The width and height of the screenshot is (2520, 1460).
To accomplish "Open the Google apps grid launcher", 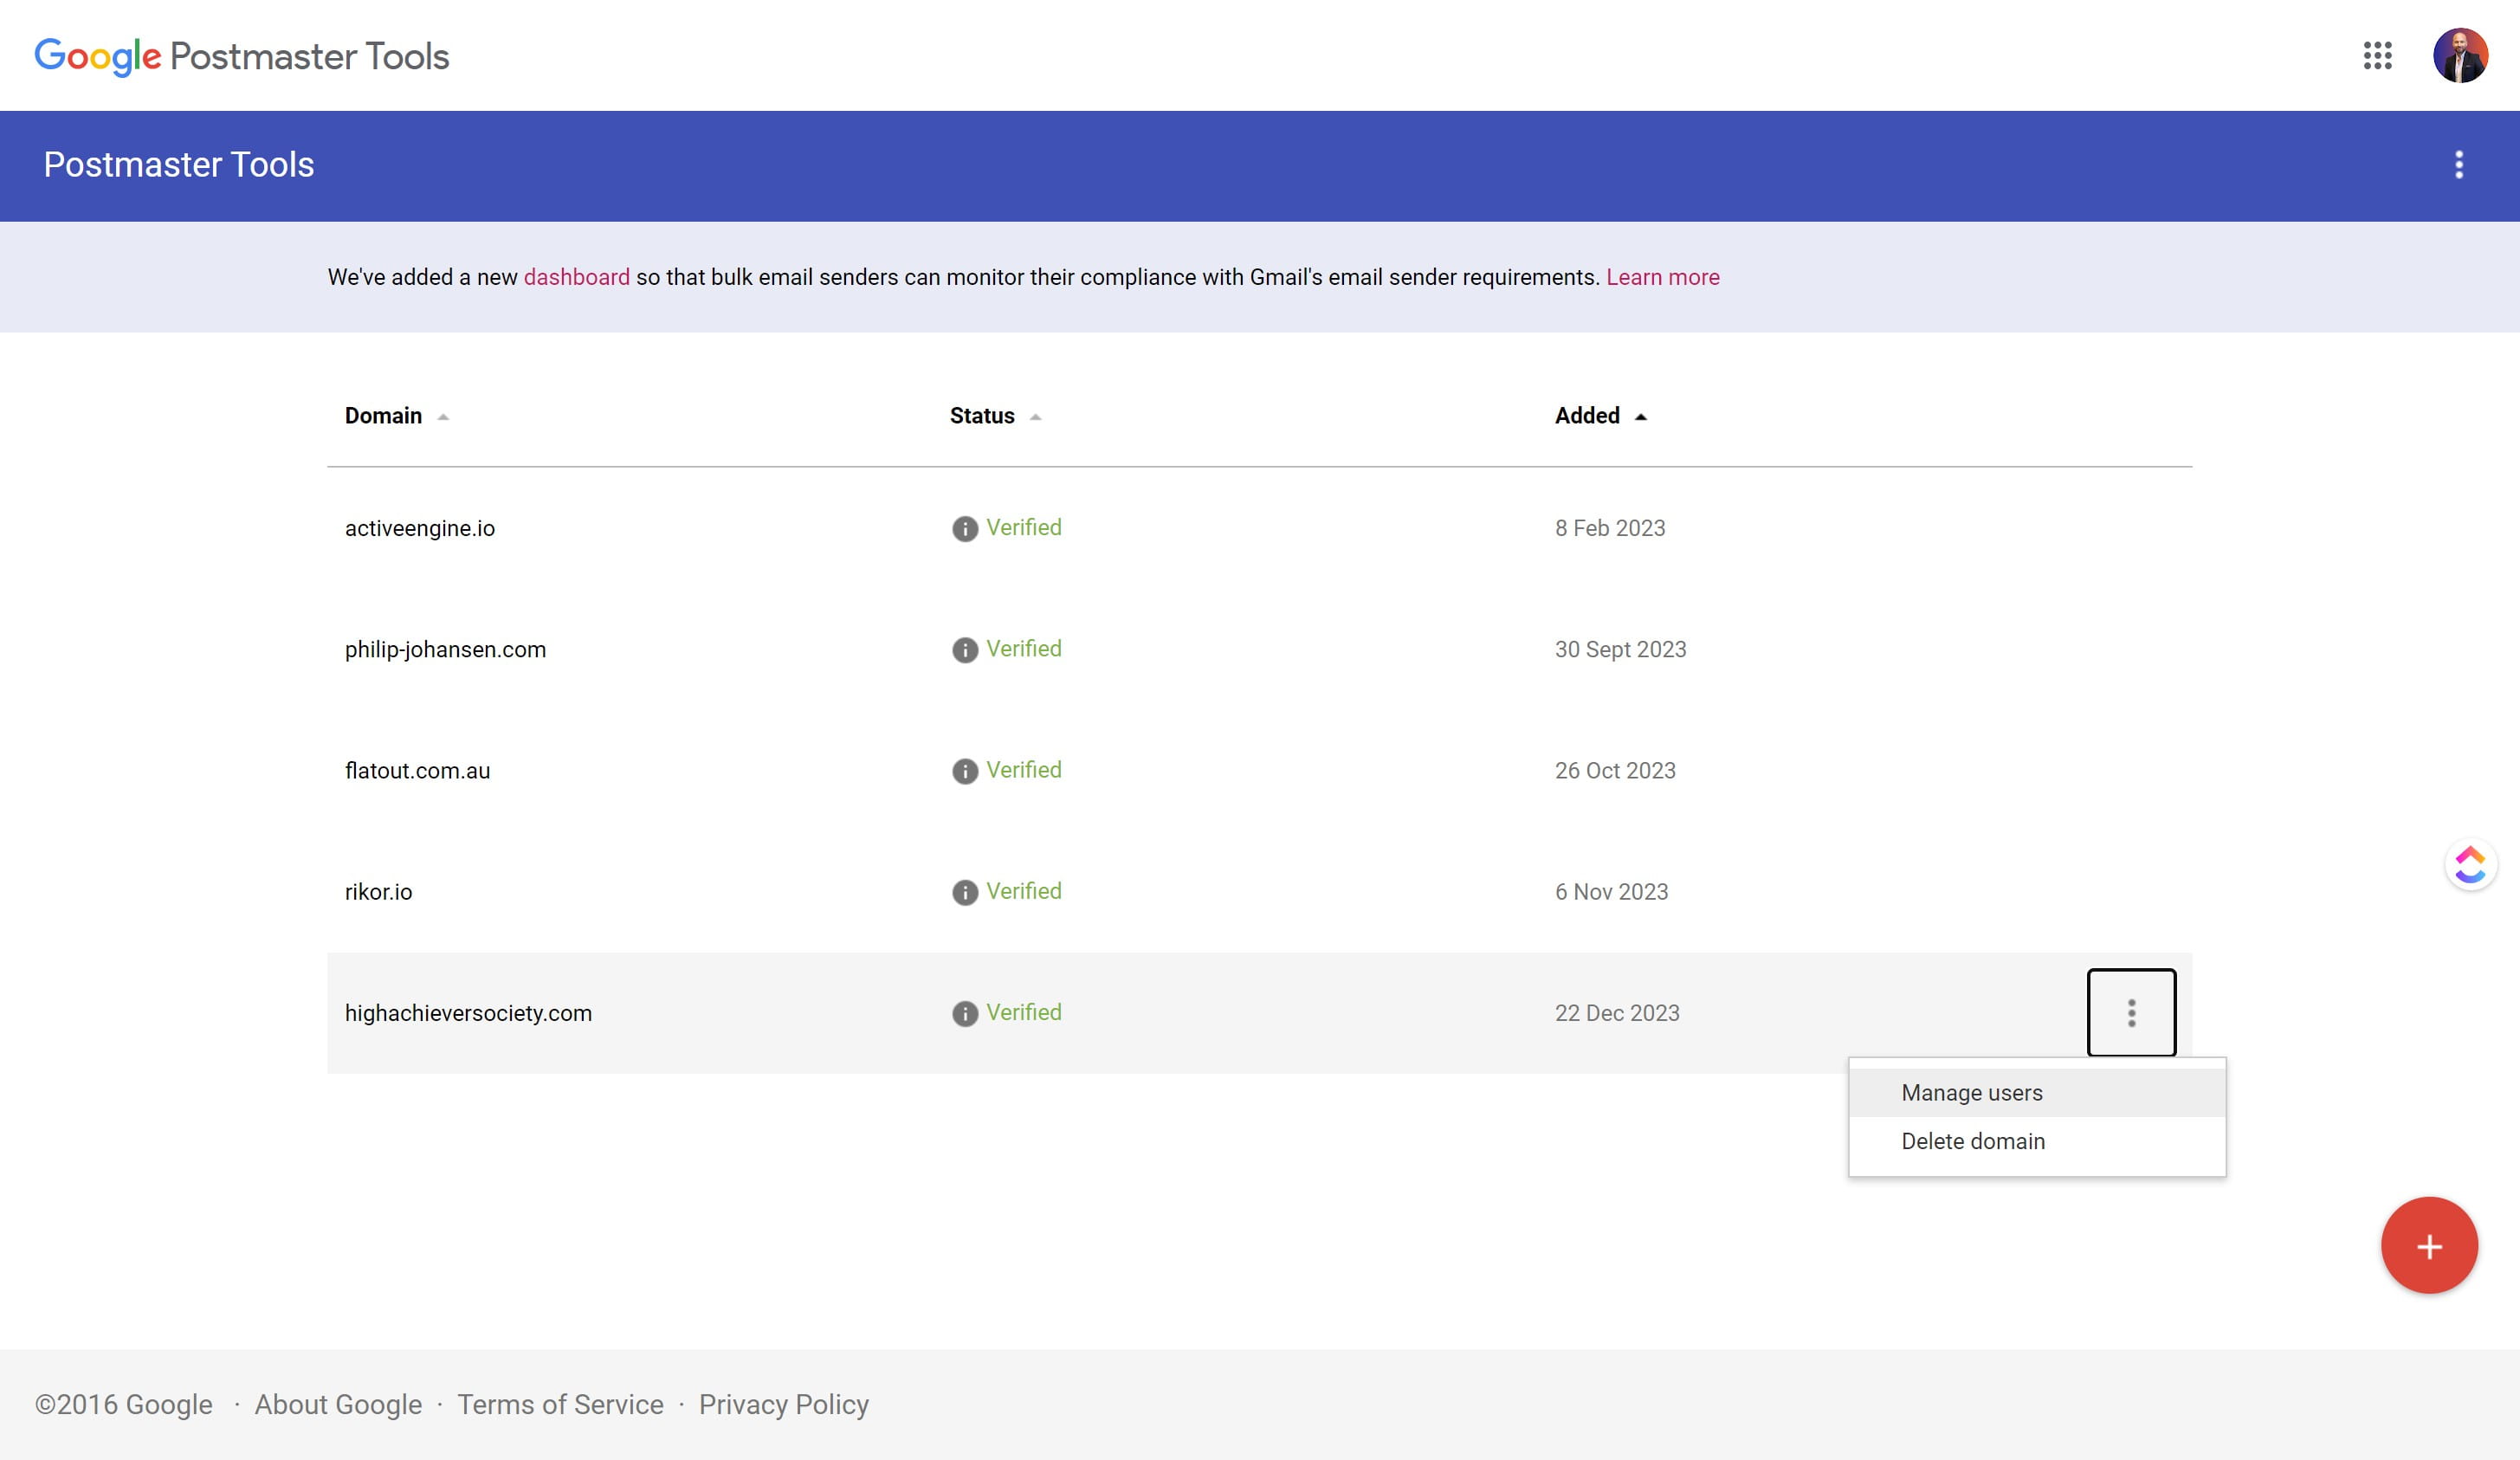I will 2378,57.
